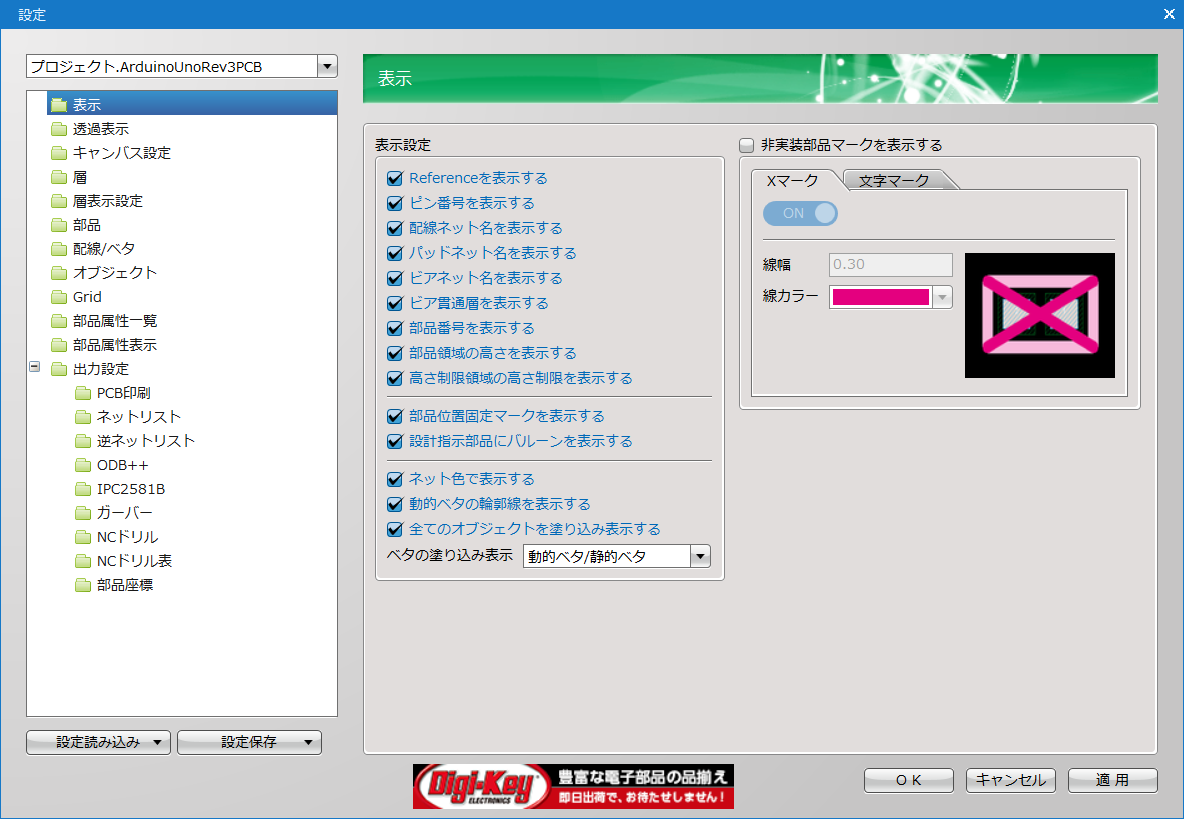
Task: Click the NCドリル表 folder icon
Action: coord(83,561)
